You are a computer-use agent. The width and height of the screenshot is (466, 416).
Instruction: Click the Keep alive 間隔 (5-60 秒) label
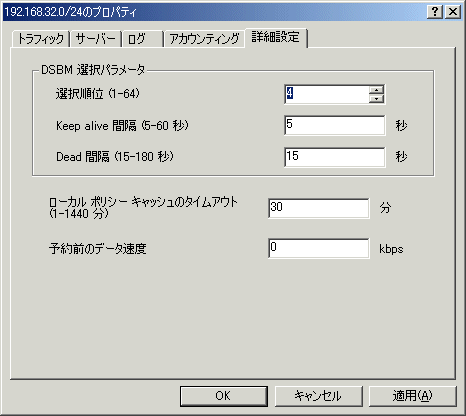122,126
